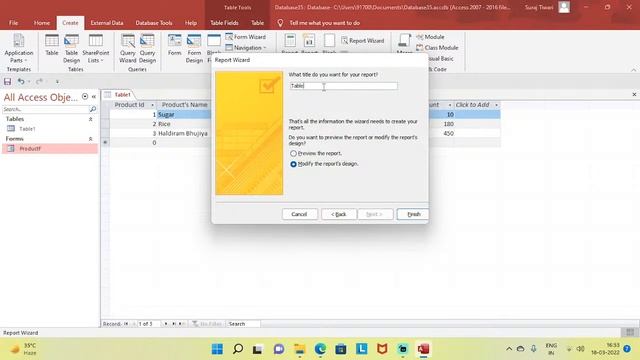Image resolution: width=640 pixels, height=360 pixels.
Task: Start the Form Wizard
Action: [245, 37]
